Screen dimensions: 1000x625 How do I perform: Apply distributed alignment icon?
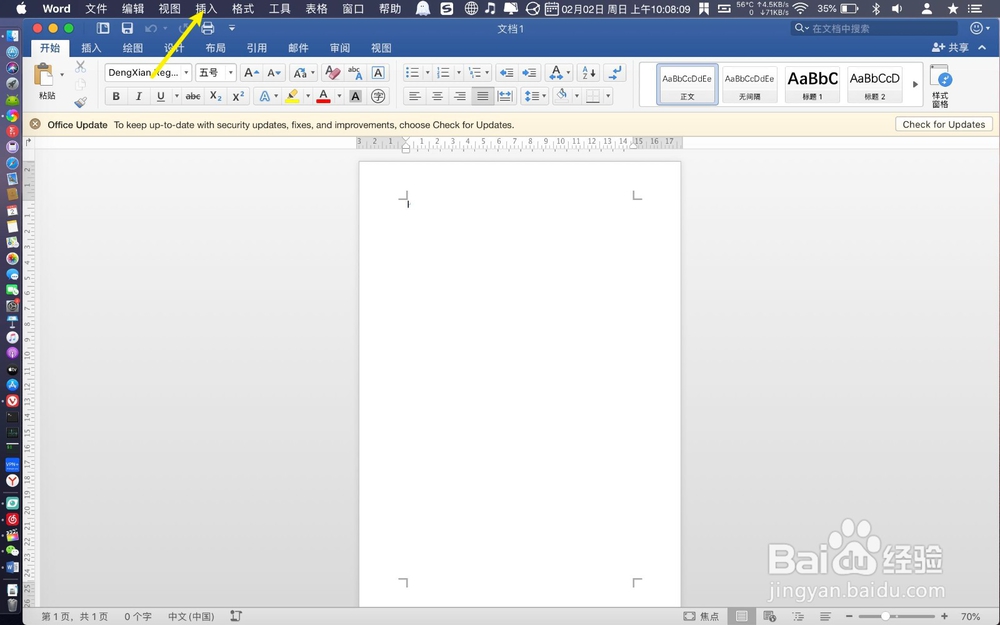[505, 96]
